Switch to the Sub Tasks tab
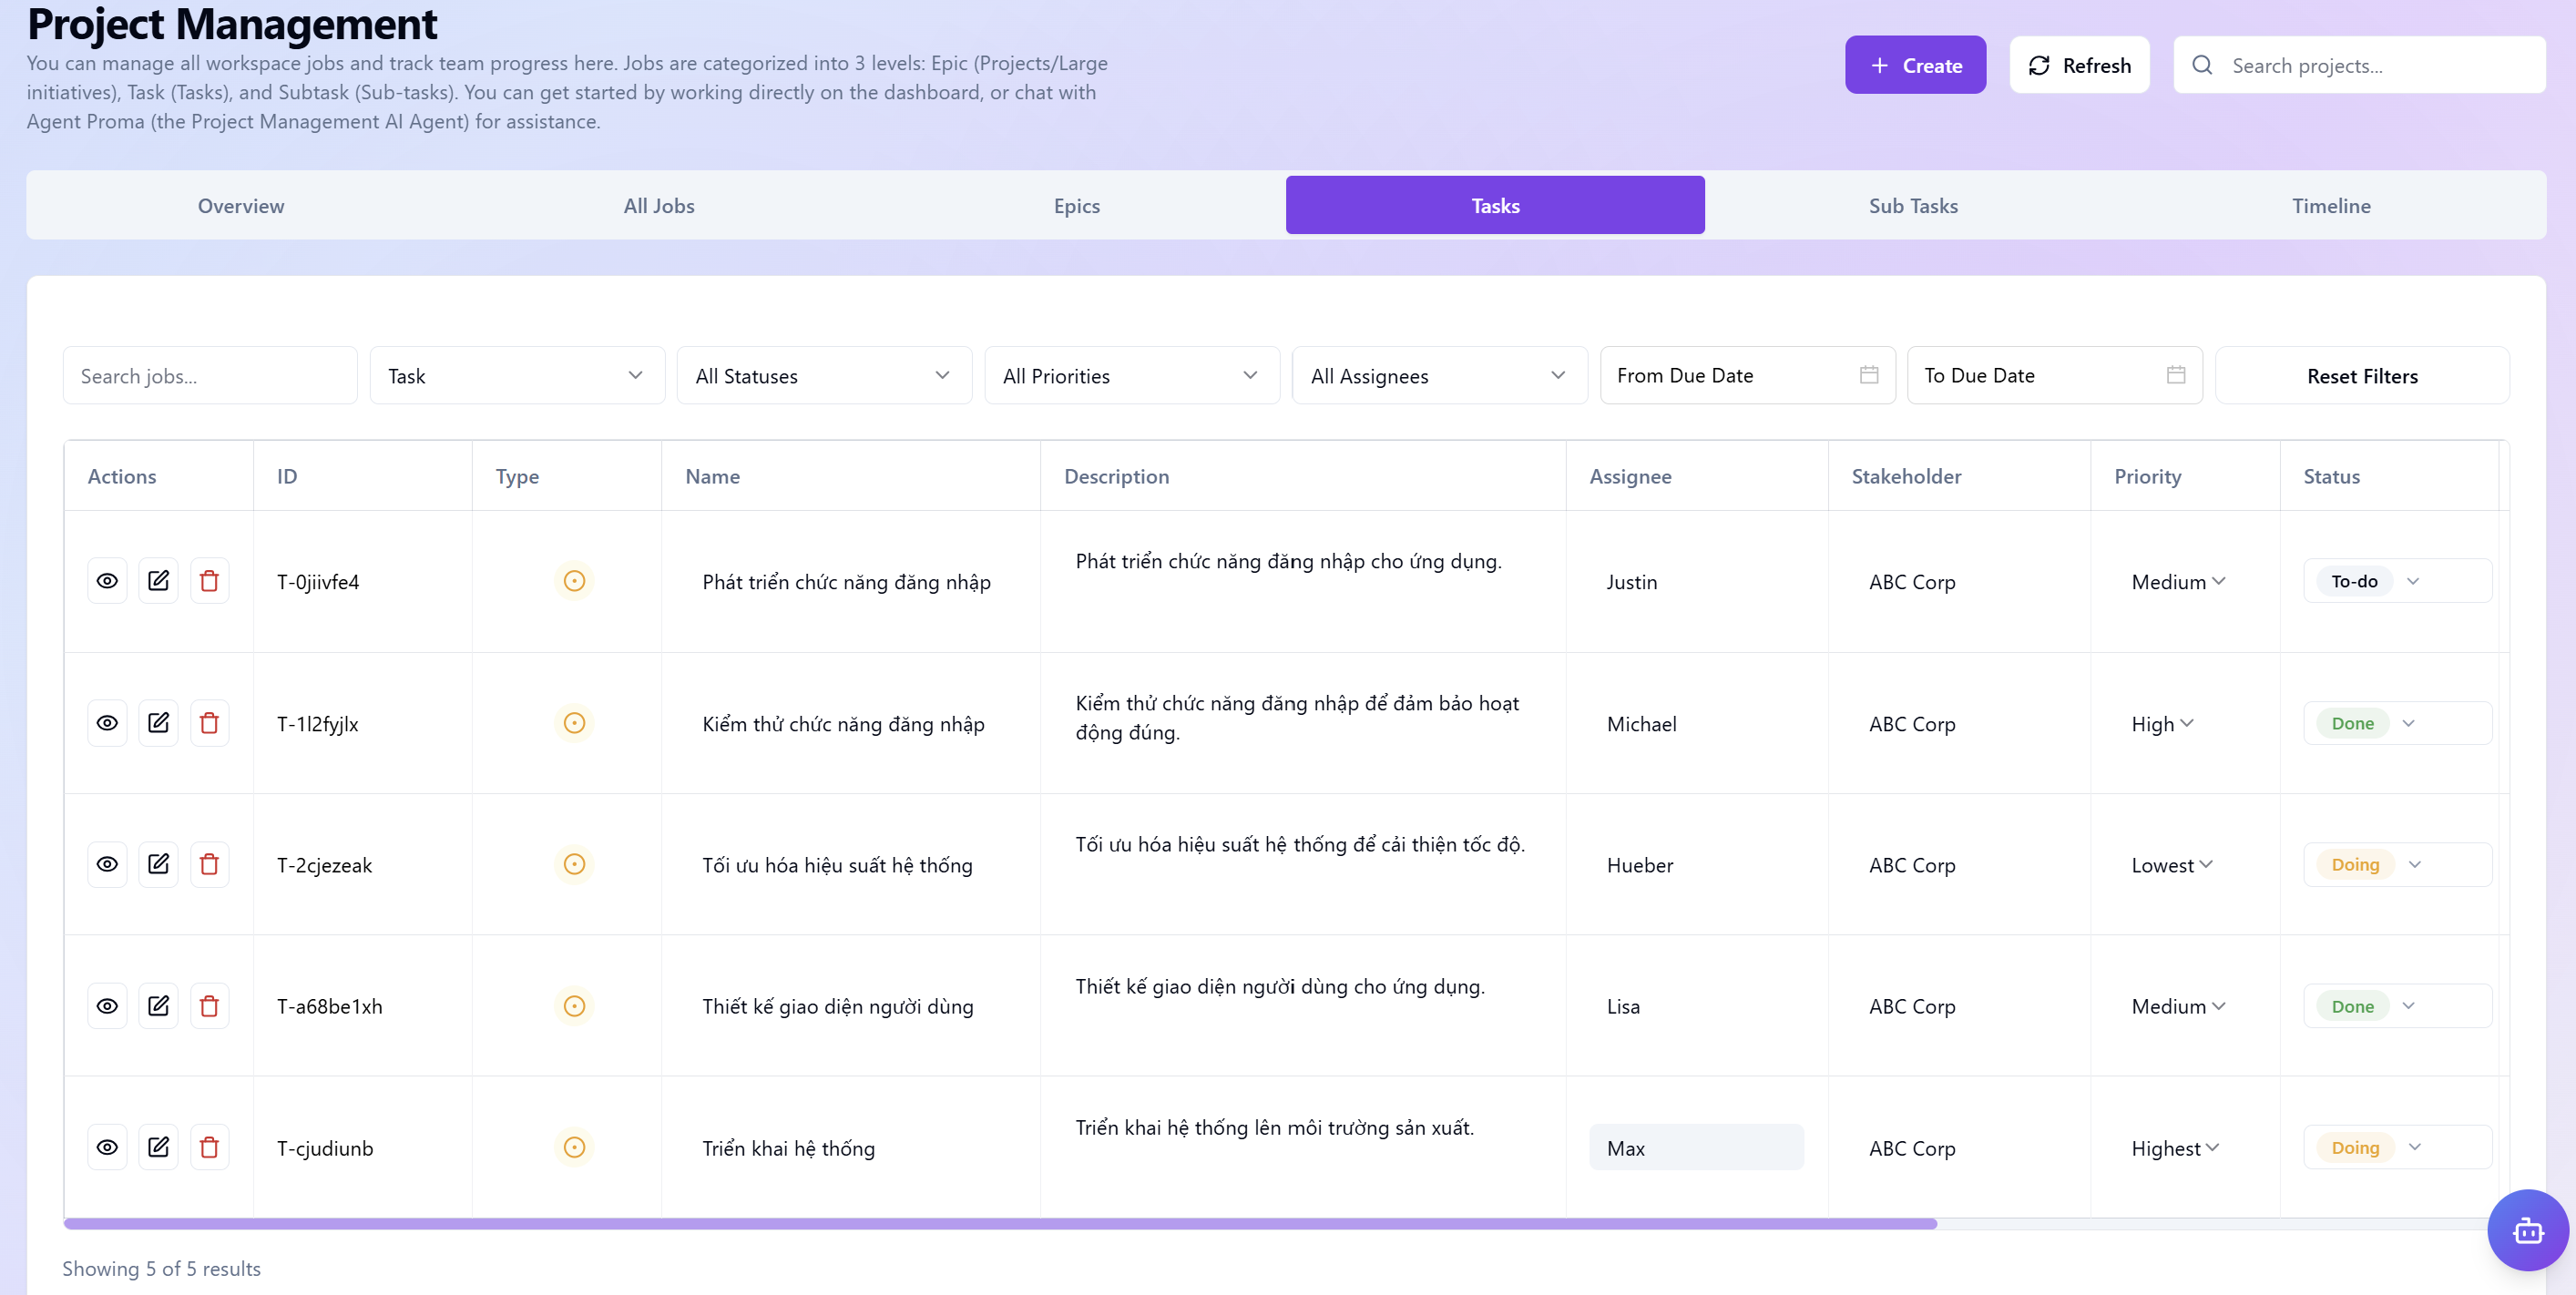 (1913, 205)
